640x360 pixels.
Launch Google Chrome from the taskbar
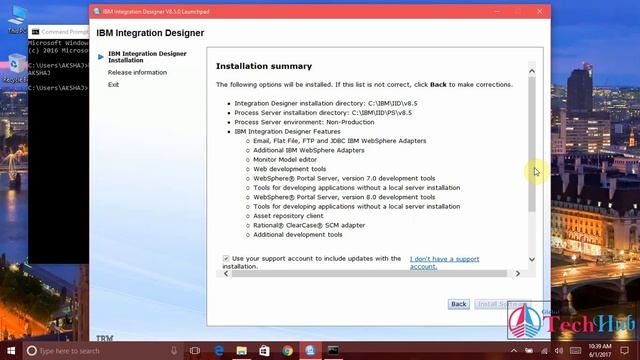coord(287,351)
